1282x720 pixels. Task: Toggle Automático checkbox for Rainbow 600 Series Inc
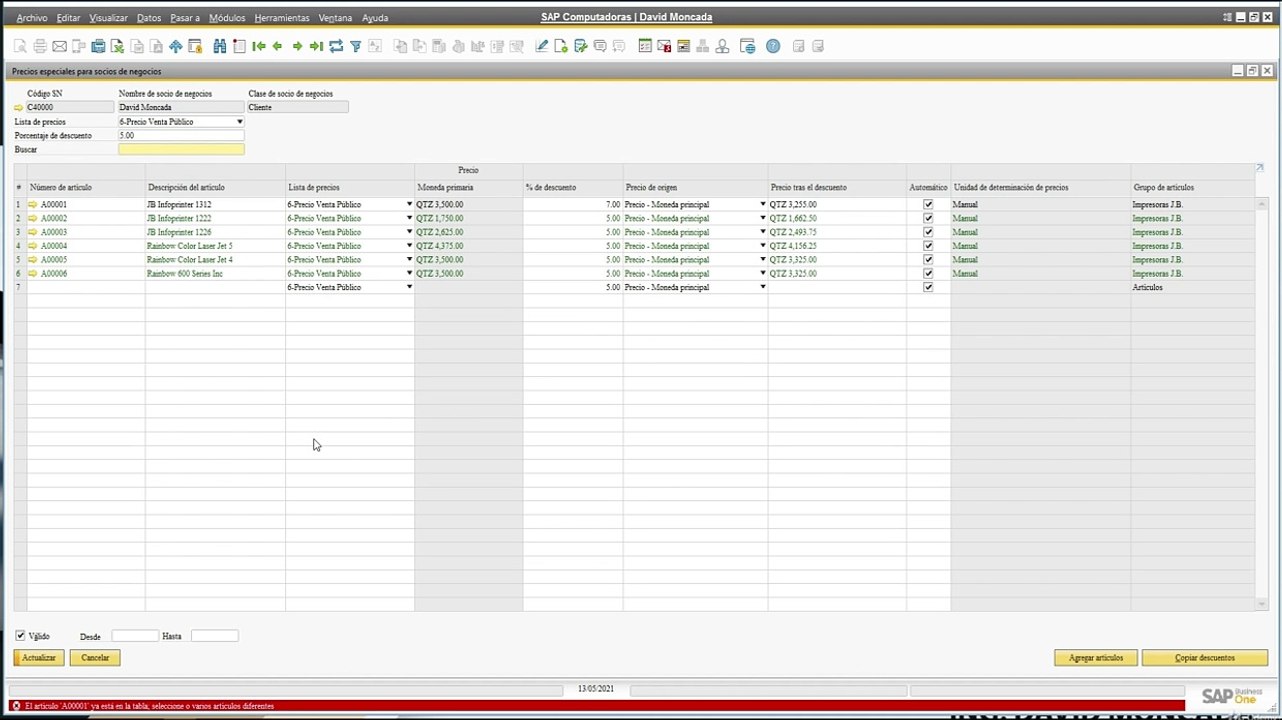tap(928, 274)
